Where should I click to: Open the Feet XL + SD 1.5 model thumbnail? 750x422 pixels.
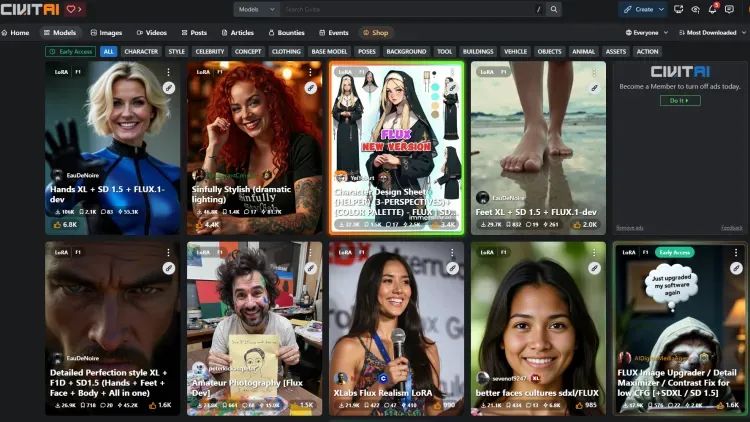(x=538, y=148)
